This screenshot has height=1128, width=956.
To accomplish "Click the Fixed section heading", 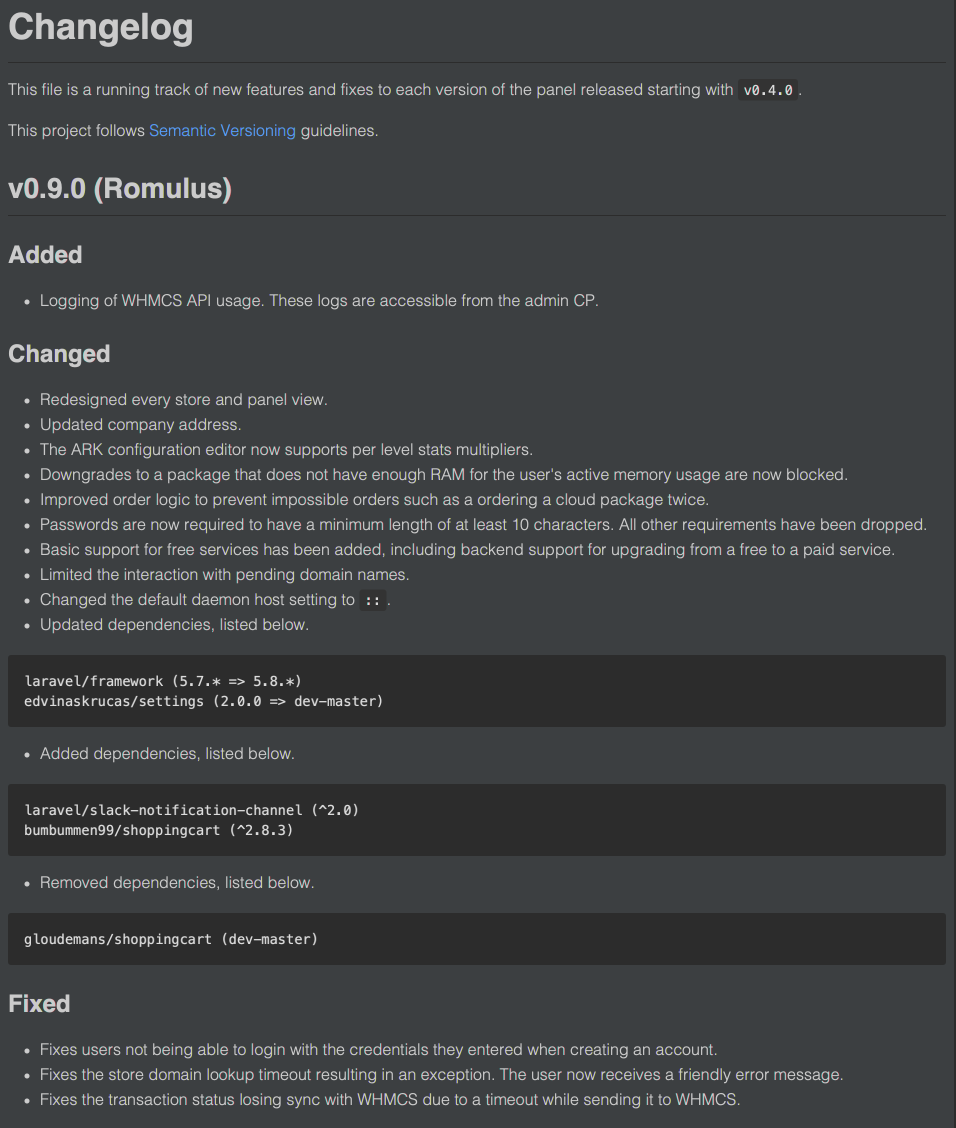I will coord(39,1004).
